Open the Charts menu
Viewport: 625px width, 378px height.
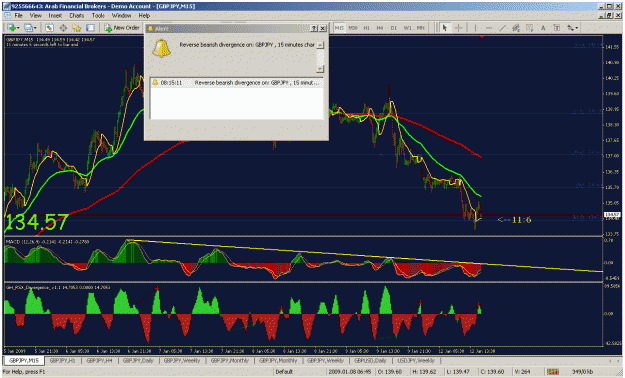[77, 16]
